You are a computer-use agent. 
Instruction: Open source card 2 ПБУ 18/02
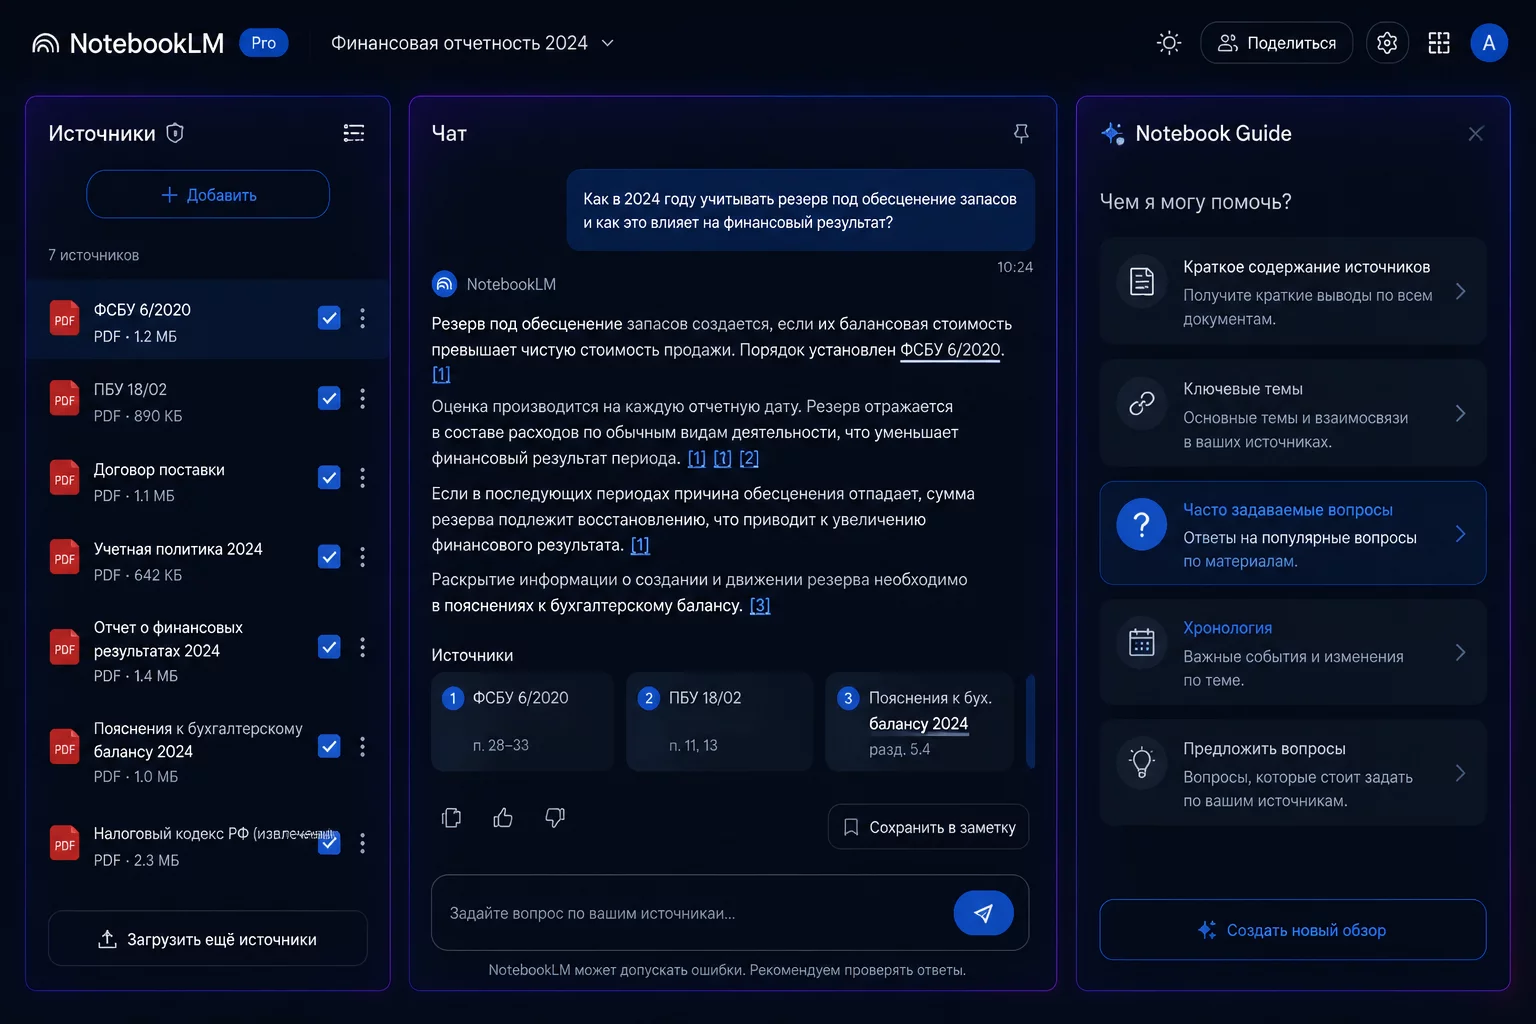click(x=719, y=721)
